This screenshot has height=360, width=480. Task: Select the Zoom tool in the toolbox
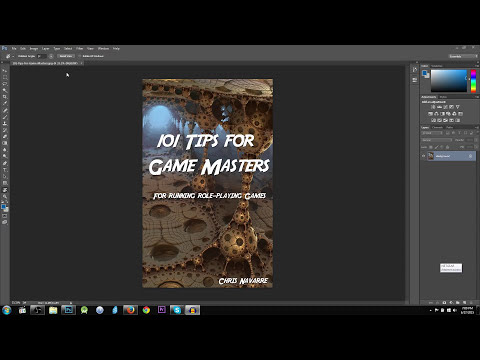[5, 197]
